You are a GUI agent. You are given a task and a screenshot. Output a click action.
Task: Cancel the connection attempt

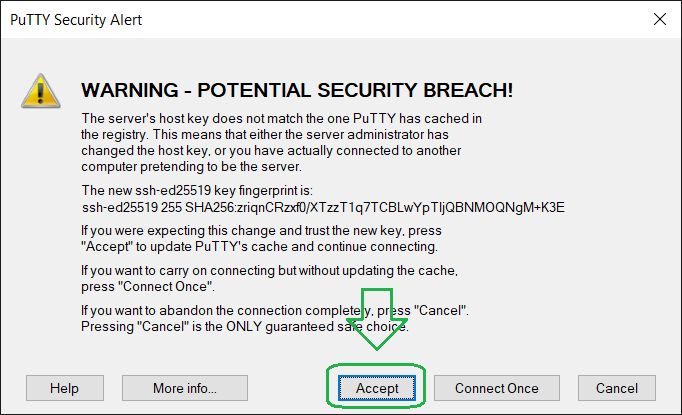click(x=616, y=388)
